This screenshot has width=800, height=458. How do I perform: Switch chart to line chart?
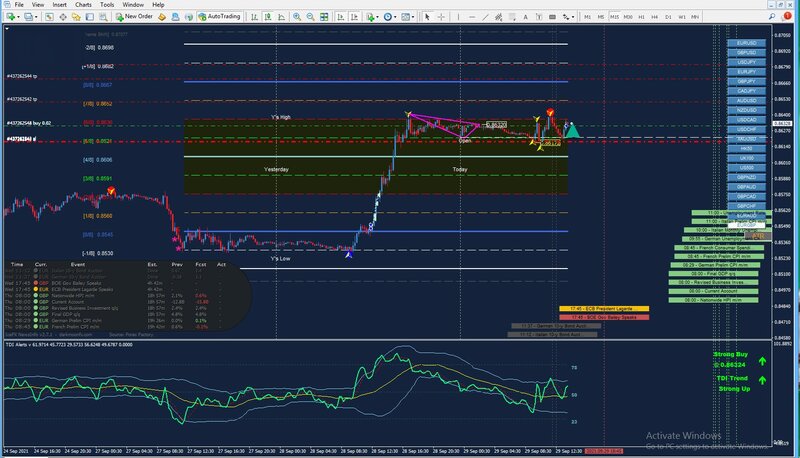tap(281, 17)
